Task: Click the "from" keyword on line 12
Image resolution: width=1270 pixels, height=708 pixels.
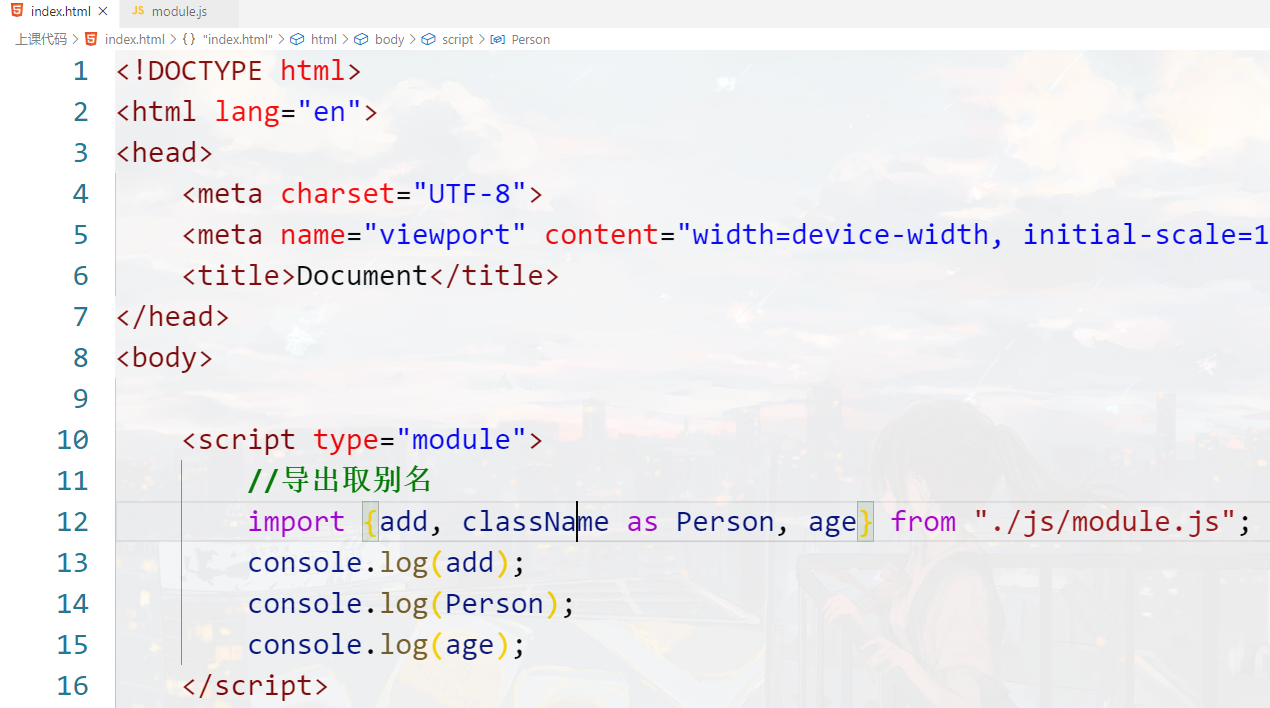Action: pyautogui.click(x=923, y=522)
